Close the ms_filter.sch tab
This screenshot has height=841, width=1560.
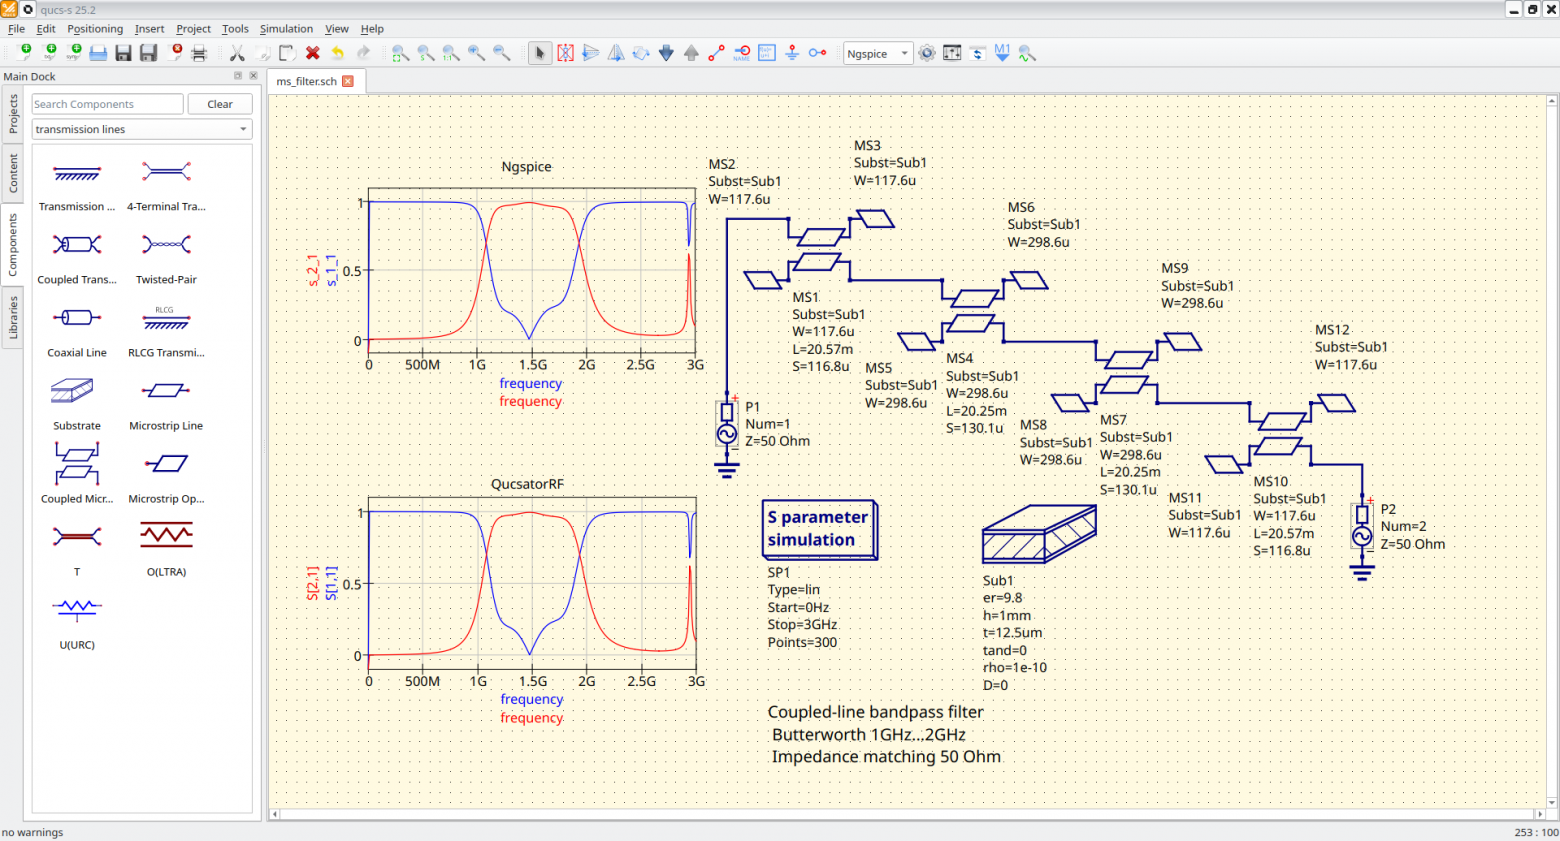pyautogui.click(x=348, y=81)
